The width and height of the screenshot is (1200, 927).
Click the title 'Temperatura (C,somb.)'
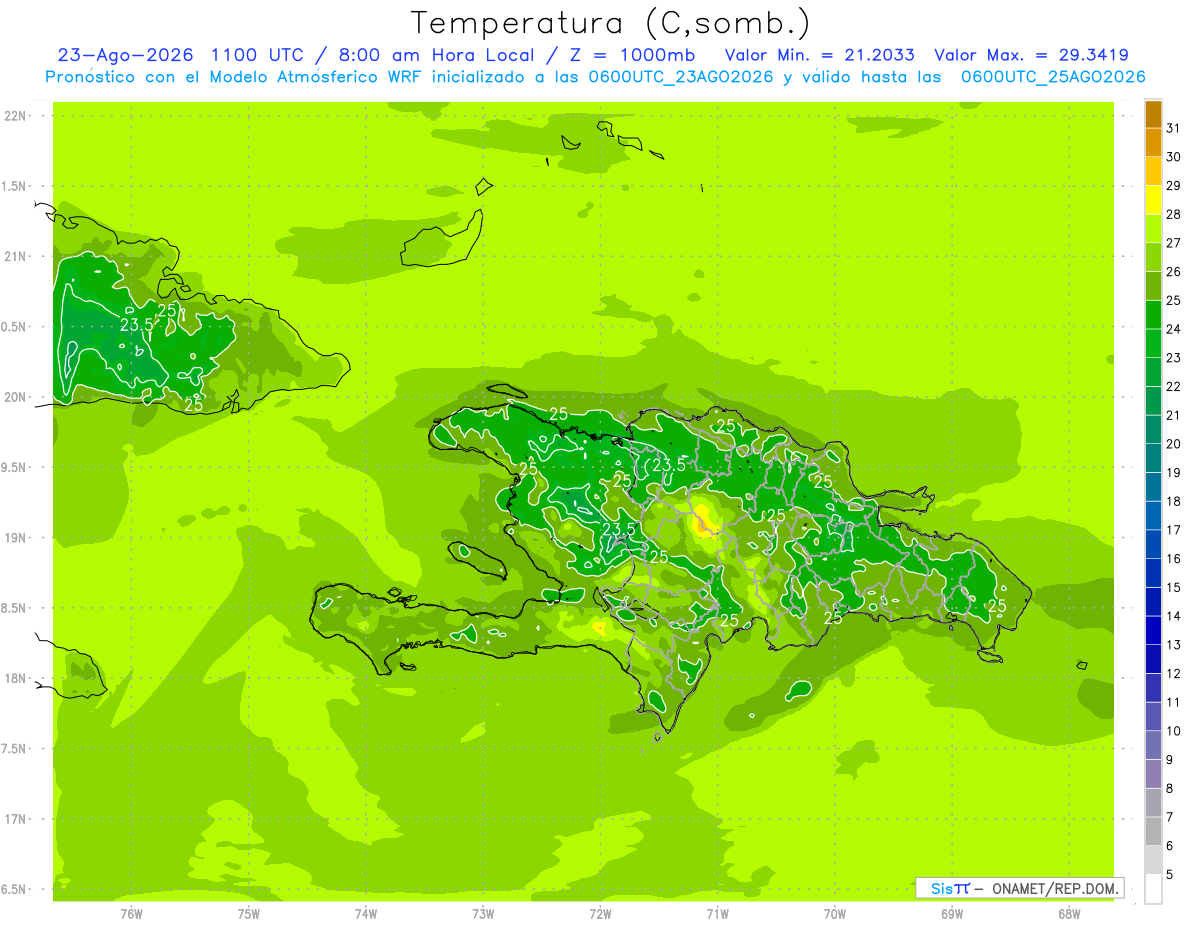[611, 22]
